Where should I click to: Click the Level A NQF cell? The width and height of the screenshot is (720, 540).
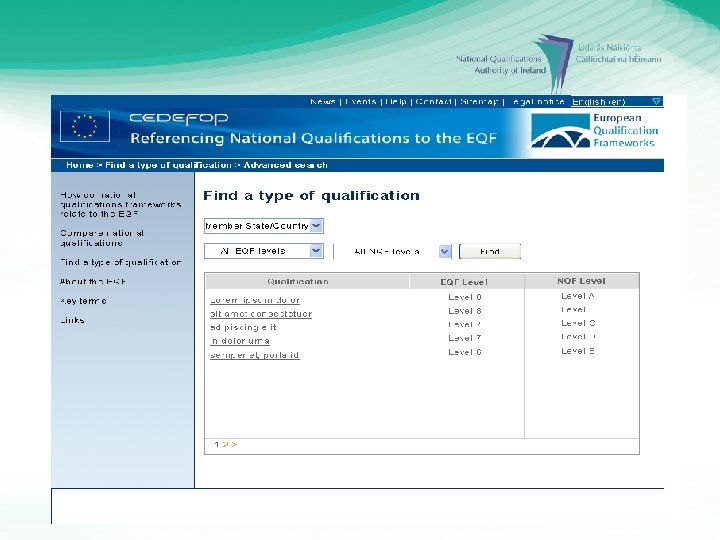point(578,296)
